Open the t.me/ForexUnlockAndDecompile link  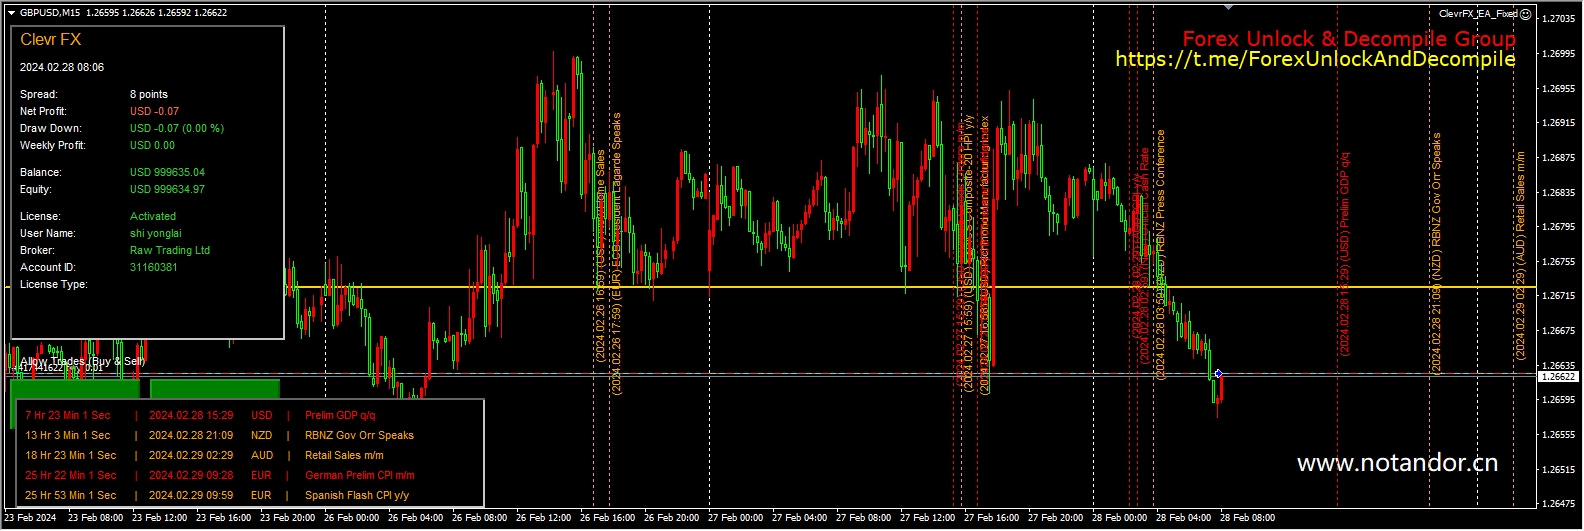[x=1315, y=60]
